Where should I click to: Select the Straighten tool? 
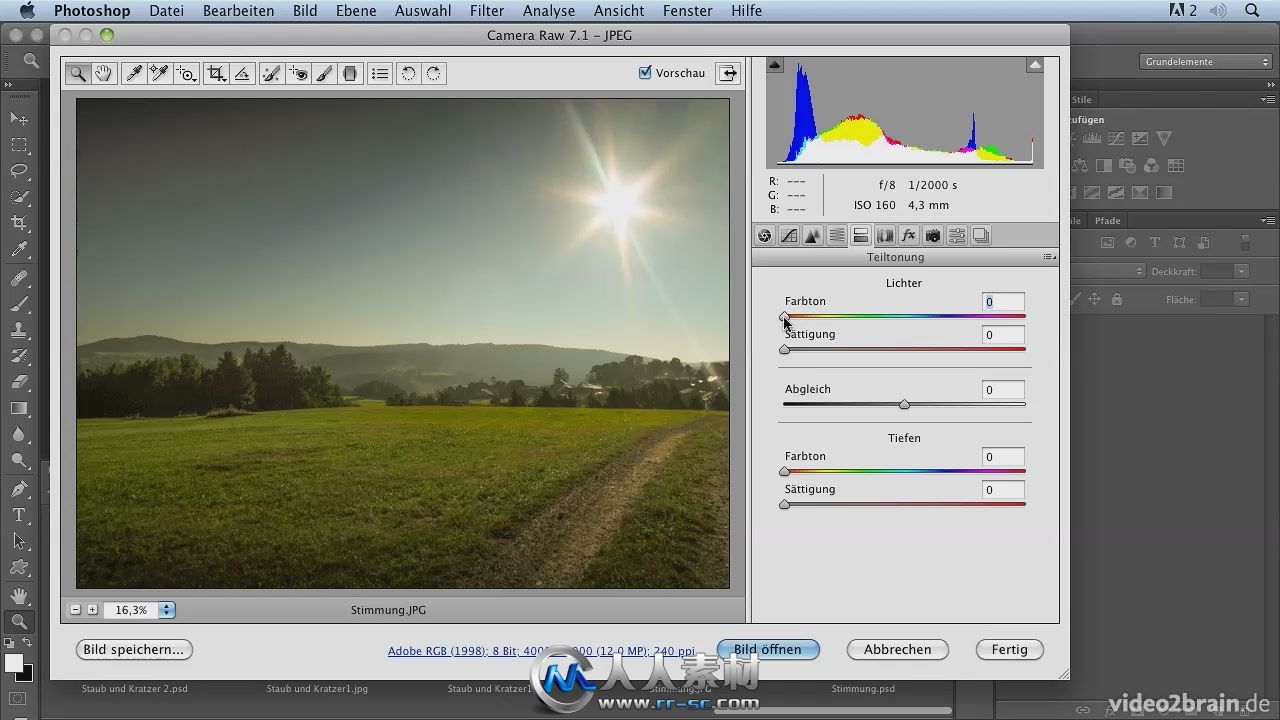[x=242, y=73]
